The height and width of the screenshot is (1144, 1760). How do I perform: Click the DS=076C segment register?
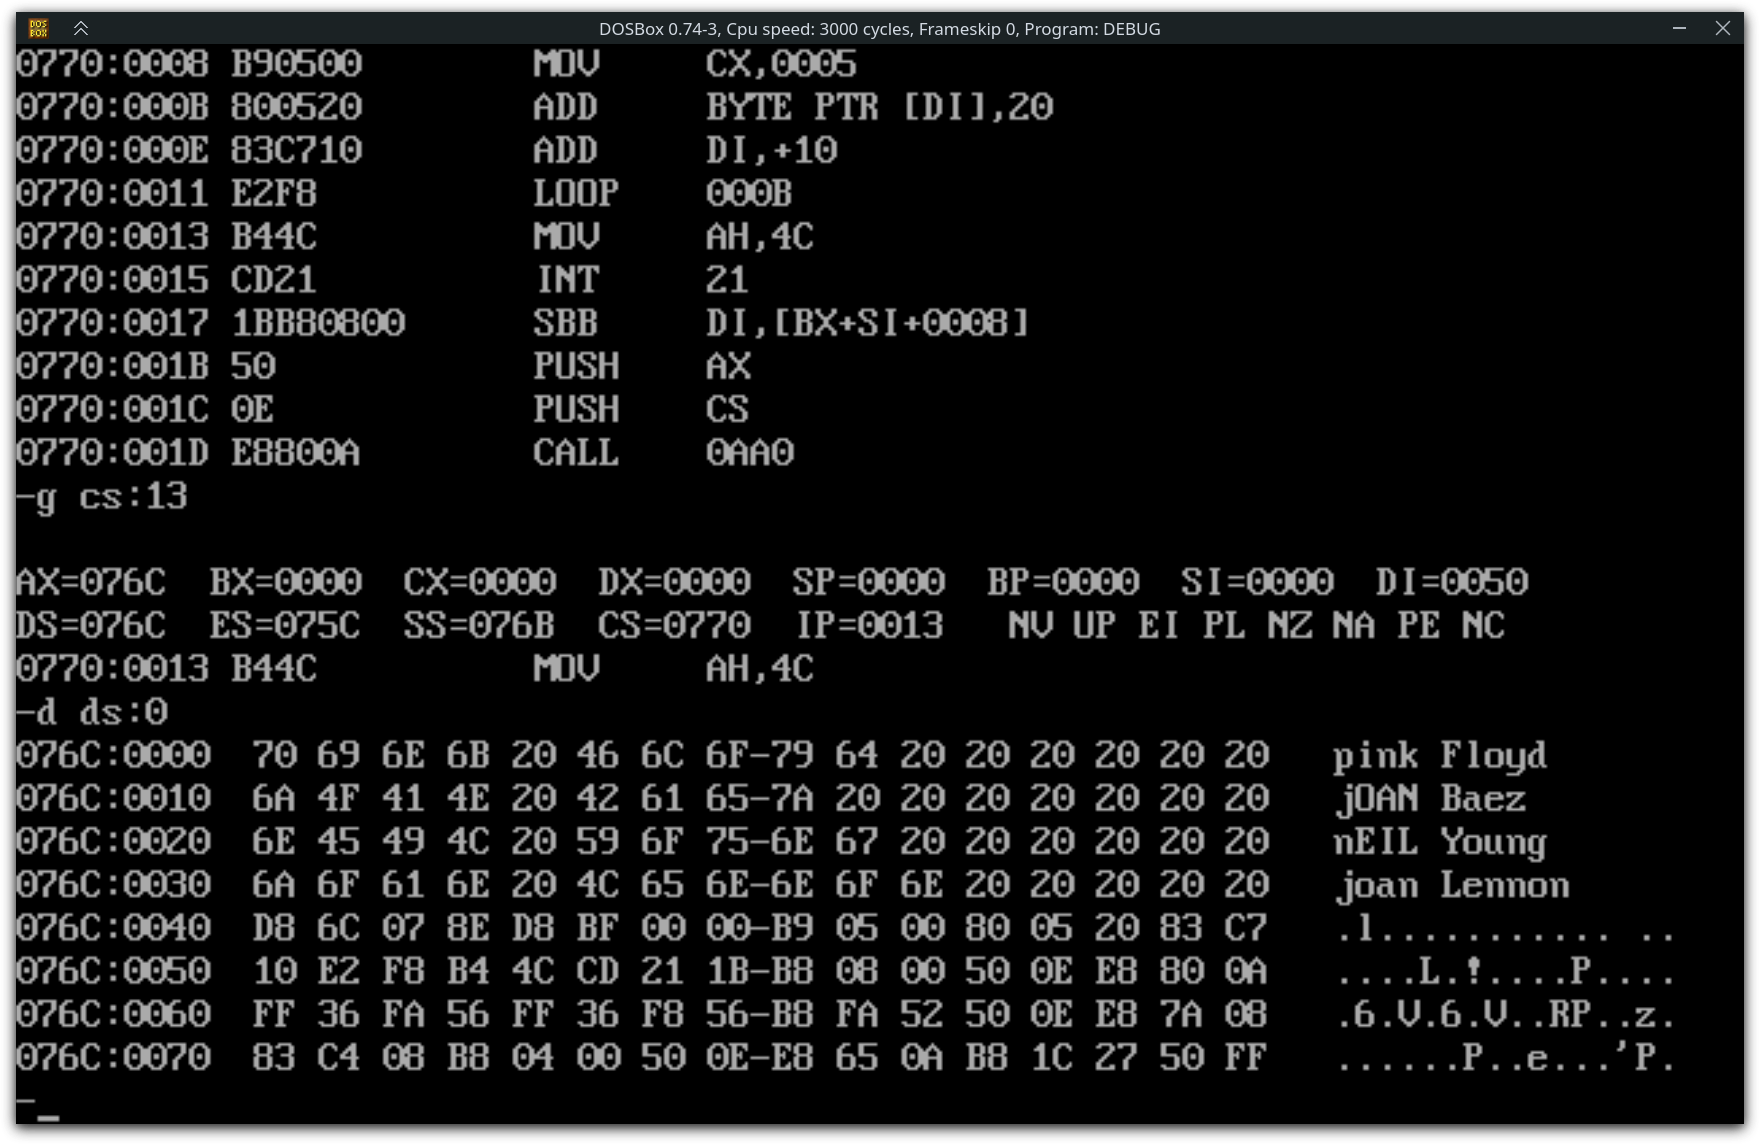tap(91, 625)
